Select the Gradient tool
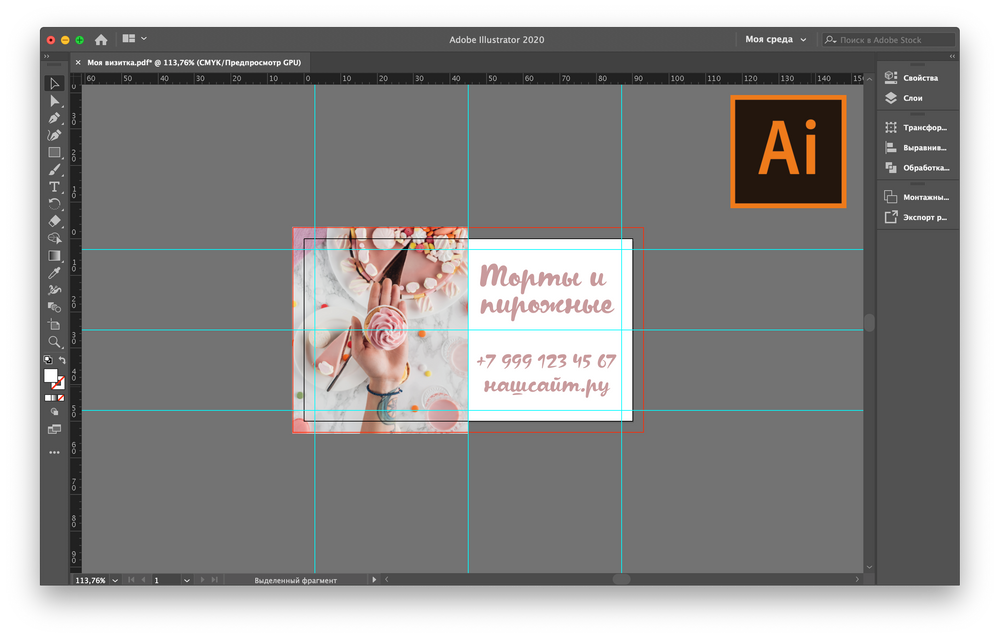The width and height of the screenshot is (999, 638). 55,256
